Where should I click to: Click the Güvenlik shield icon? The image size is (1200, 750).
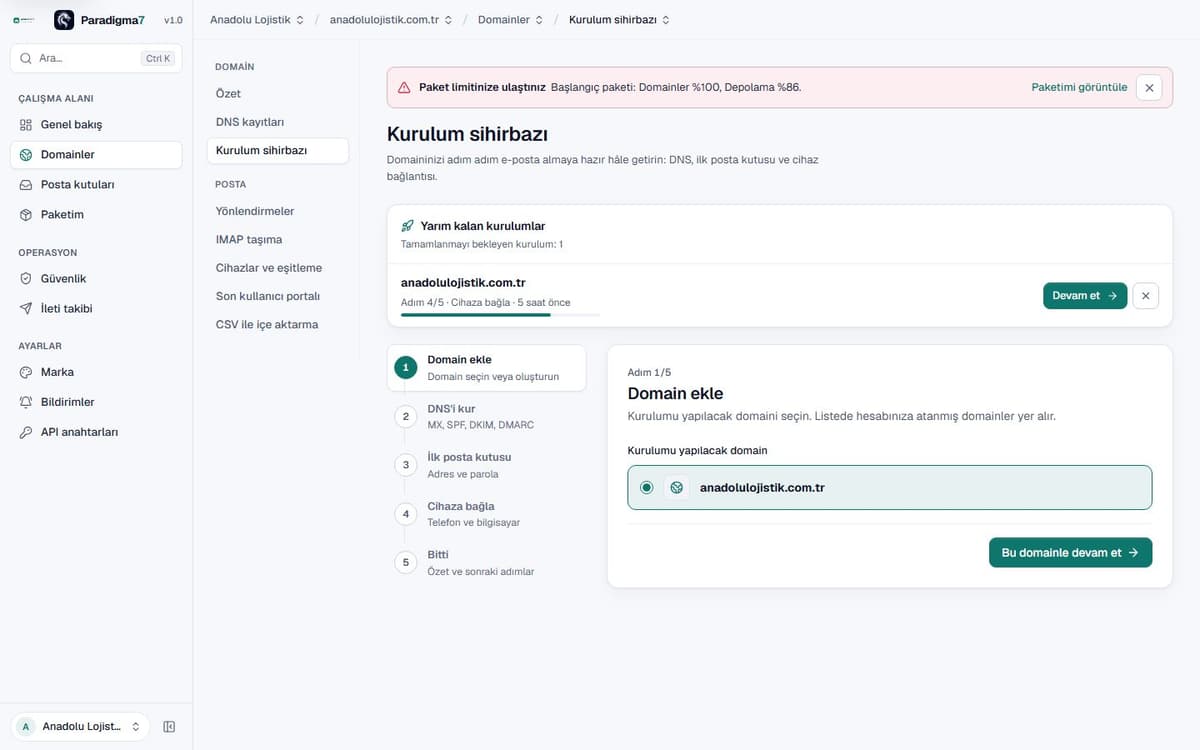pyautogui.click(x=26, y=279)
